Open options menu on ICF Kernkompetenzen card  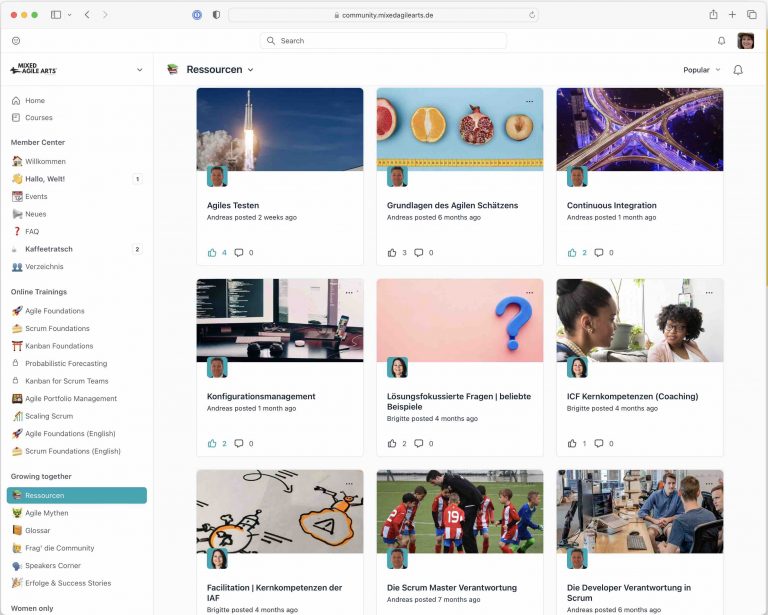click(x=709, y=292)
